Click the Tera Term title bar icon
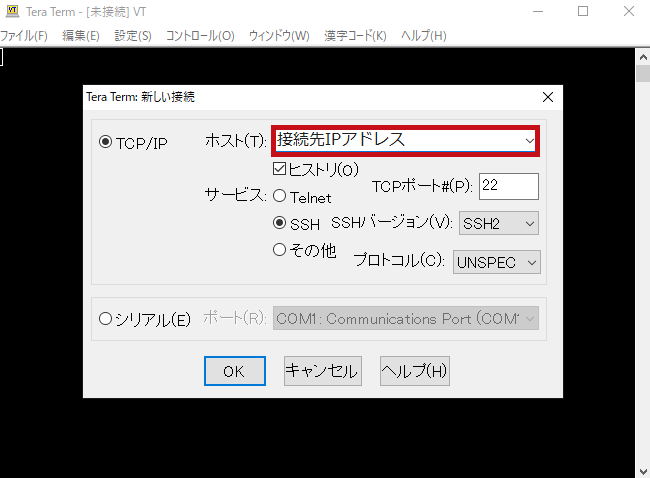 (x=12, y=11)
